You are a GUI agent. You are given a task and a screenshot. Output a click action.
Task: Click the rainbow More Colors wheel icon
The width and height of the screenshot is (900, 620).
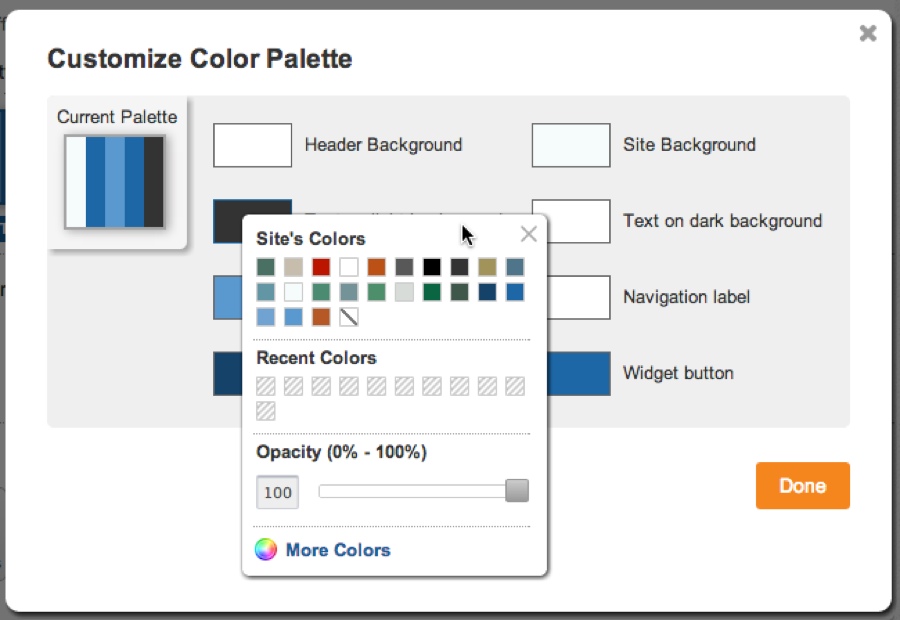[266, 549]
